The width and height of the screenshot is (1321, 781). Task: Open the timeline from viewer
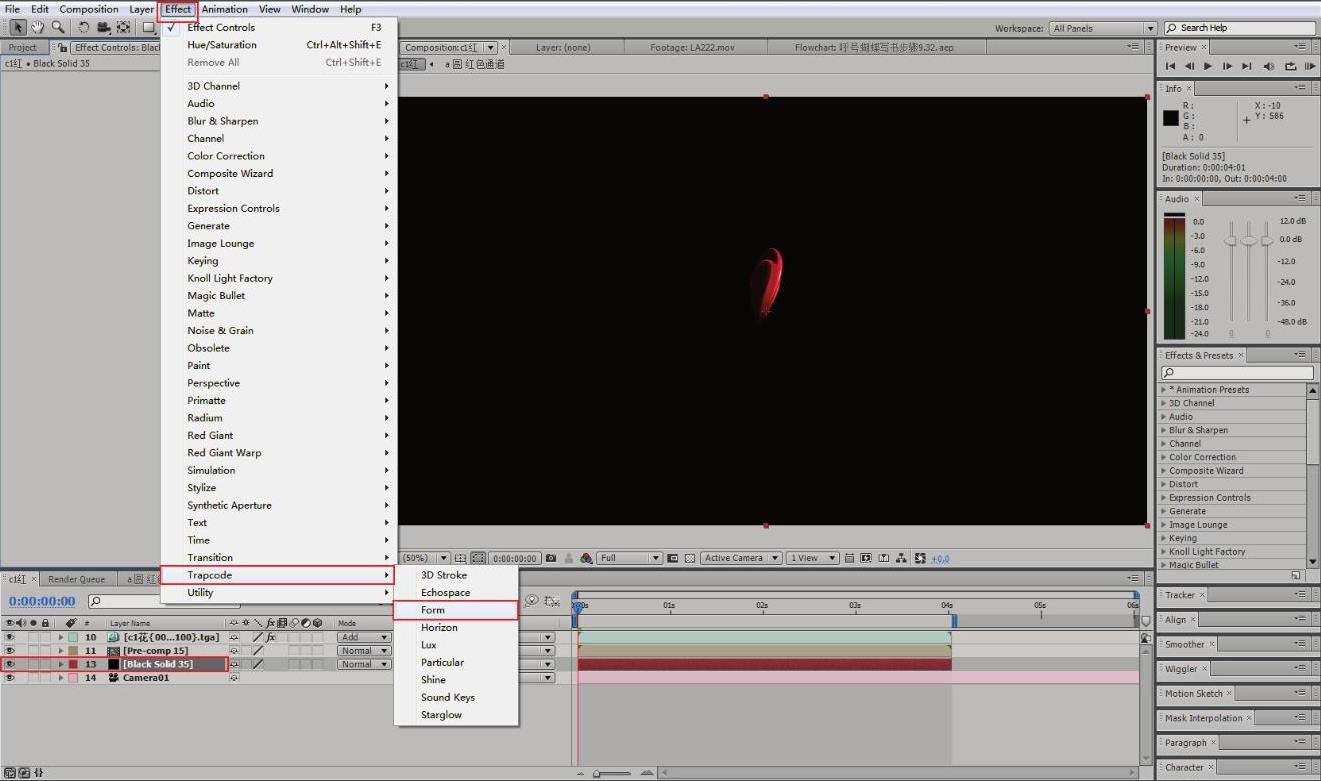(x=884, y=558)
